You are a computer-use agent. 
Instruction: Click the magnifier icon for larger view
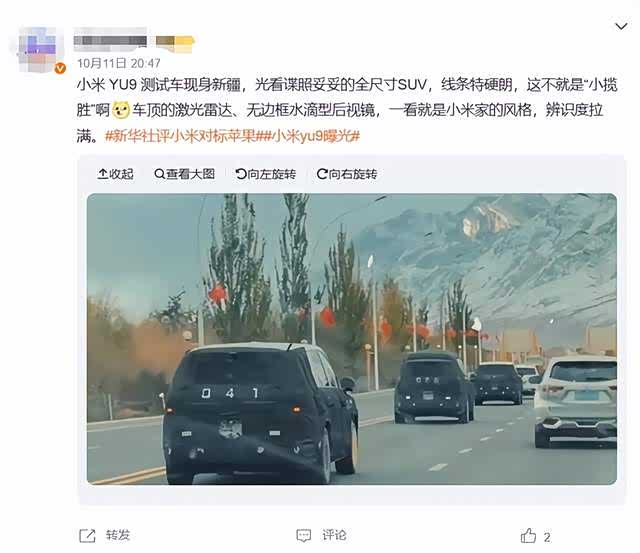coord(159,174)
